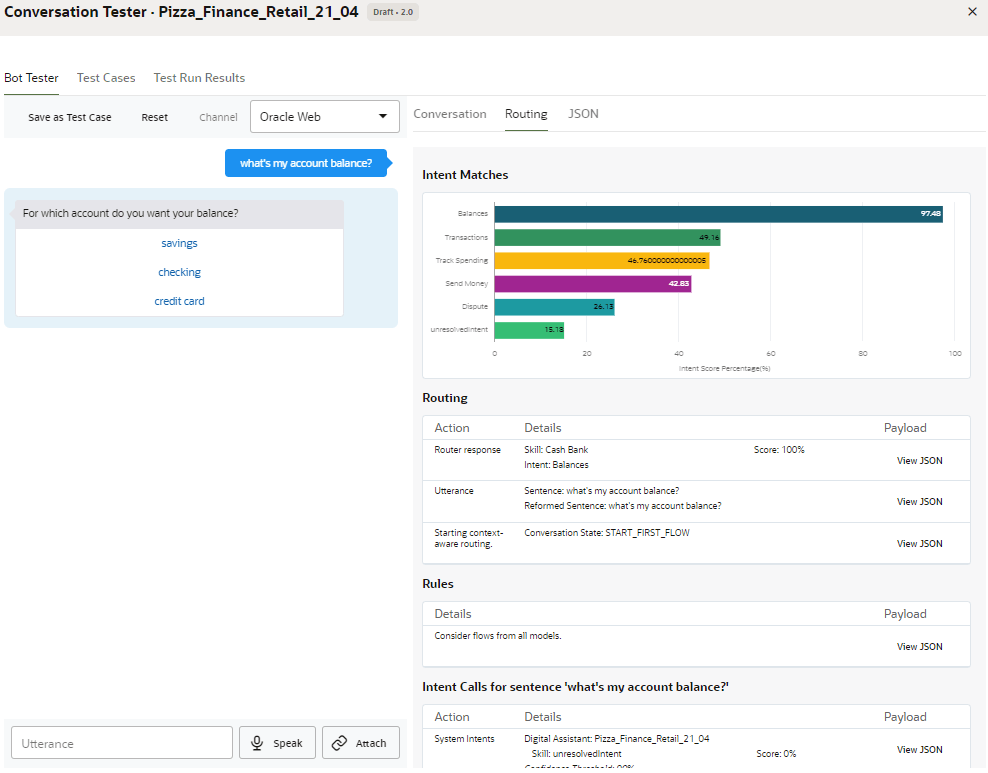The width and height of the screenshot is (988, 773).
Task: Click Save as Test Case button
Action: (70, 117)
